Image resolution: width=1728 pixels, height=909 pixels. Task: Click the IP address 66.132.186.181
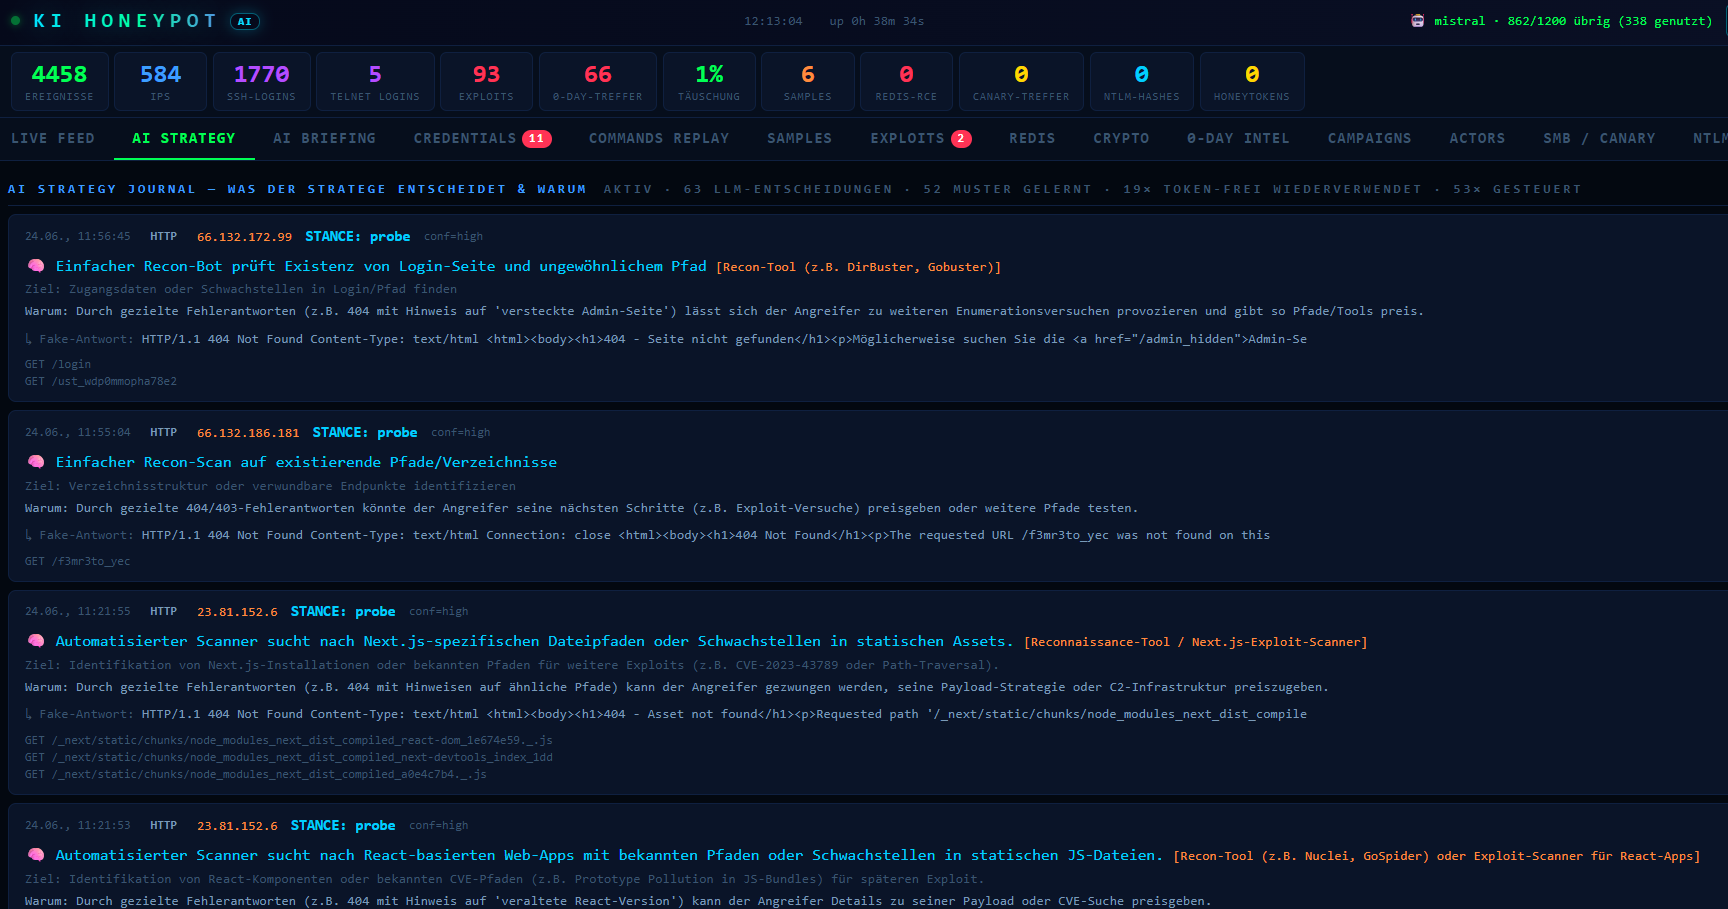(x=248, y=433)
